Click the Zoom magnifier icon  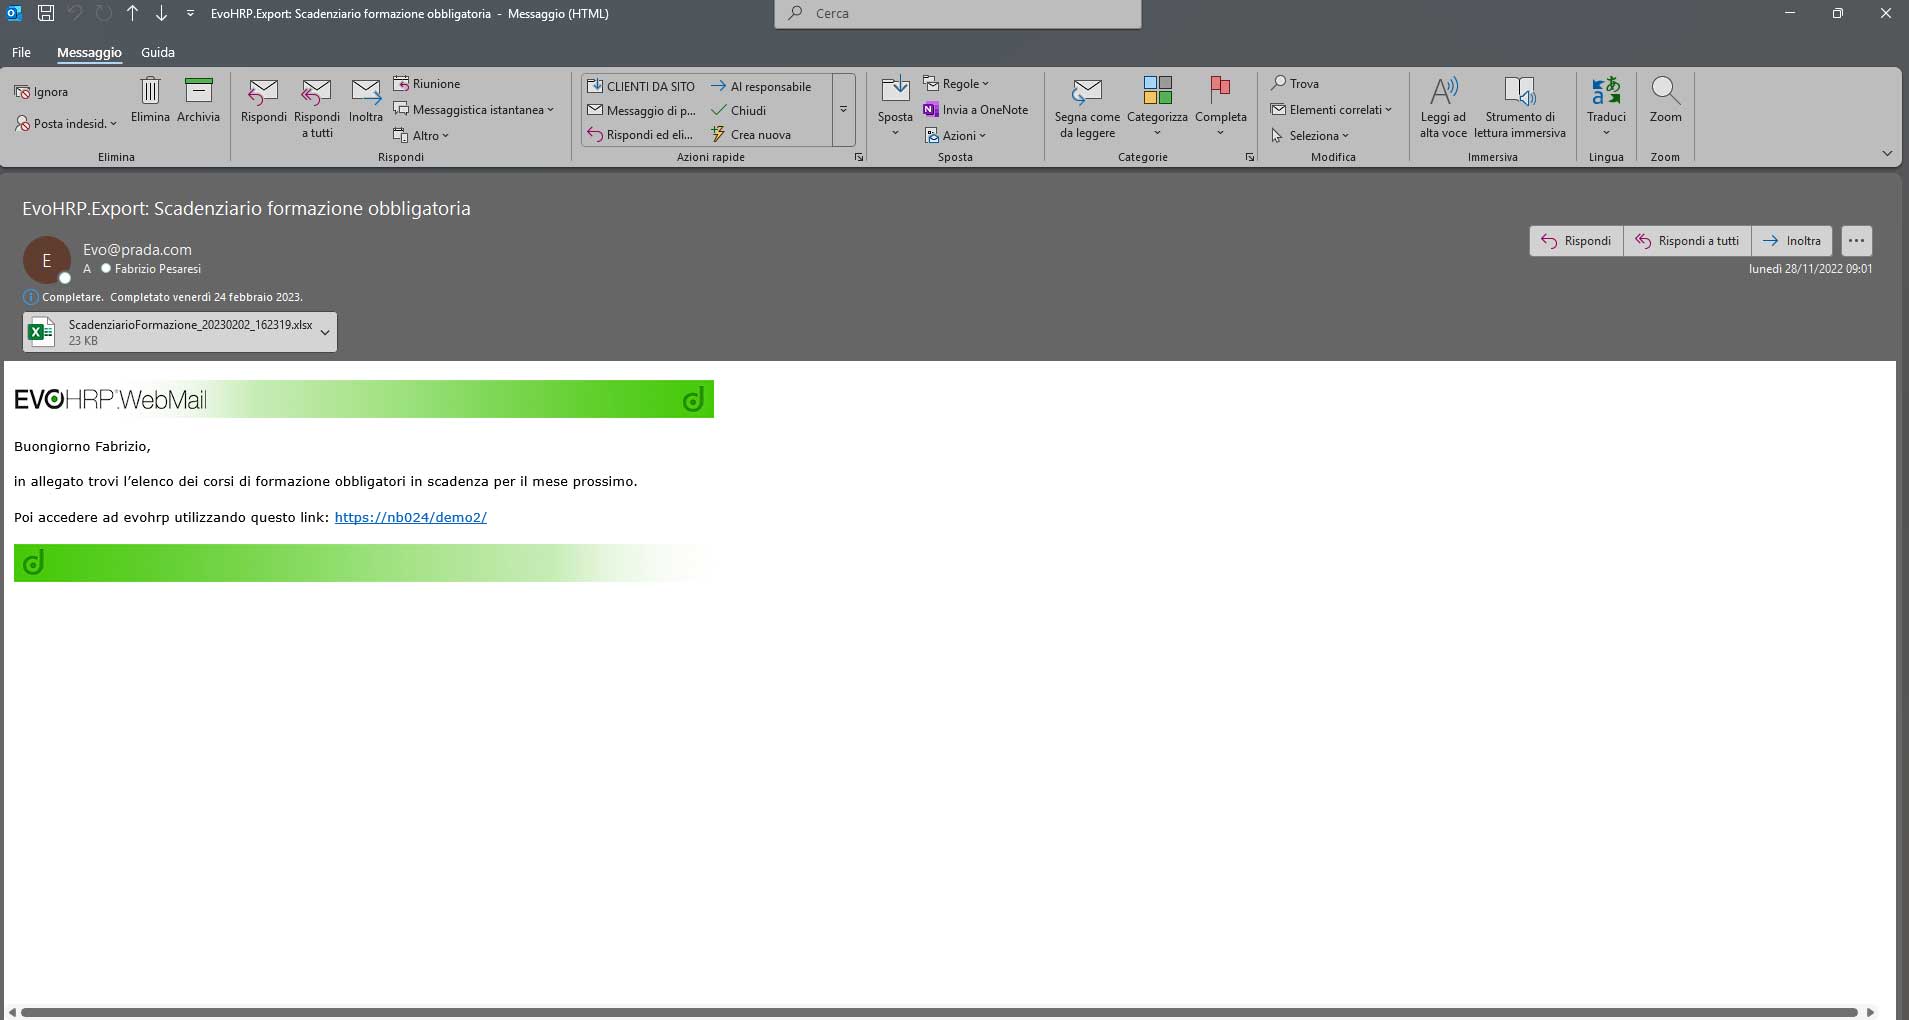[1665, 92]
